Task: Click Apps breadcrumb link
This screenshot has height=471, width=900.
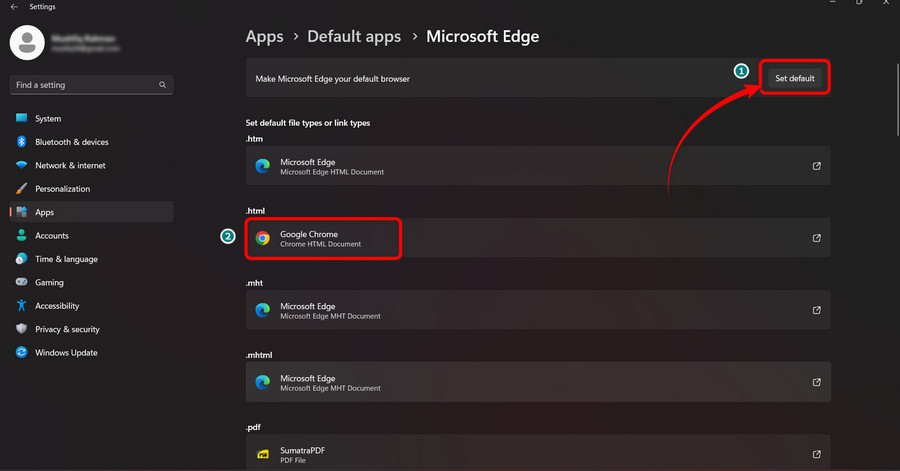Action: coord(265,37)
